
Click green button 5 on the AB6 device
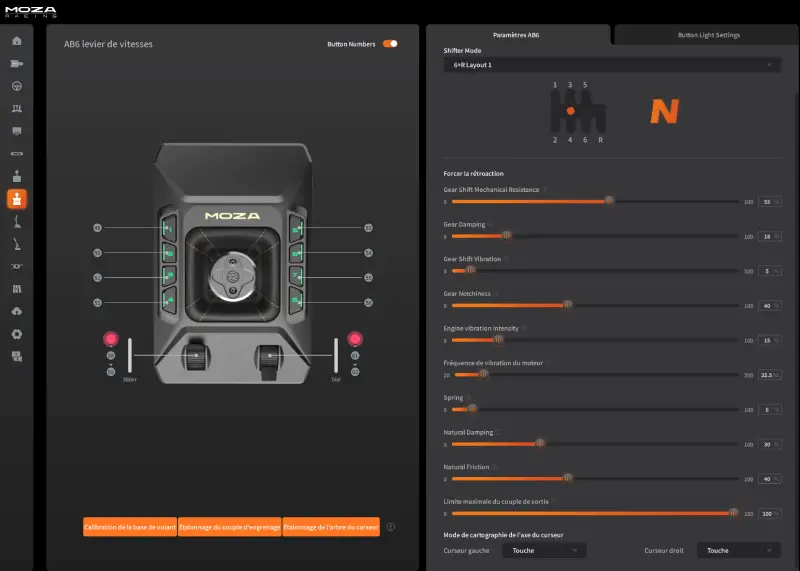tap(296, 228)
